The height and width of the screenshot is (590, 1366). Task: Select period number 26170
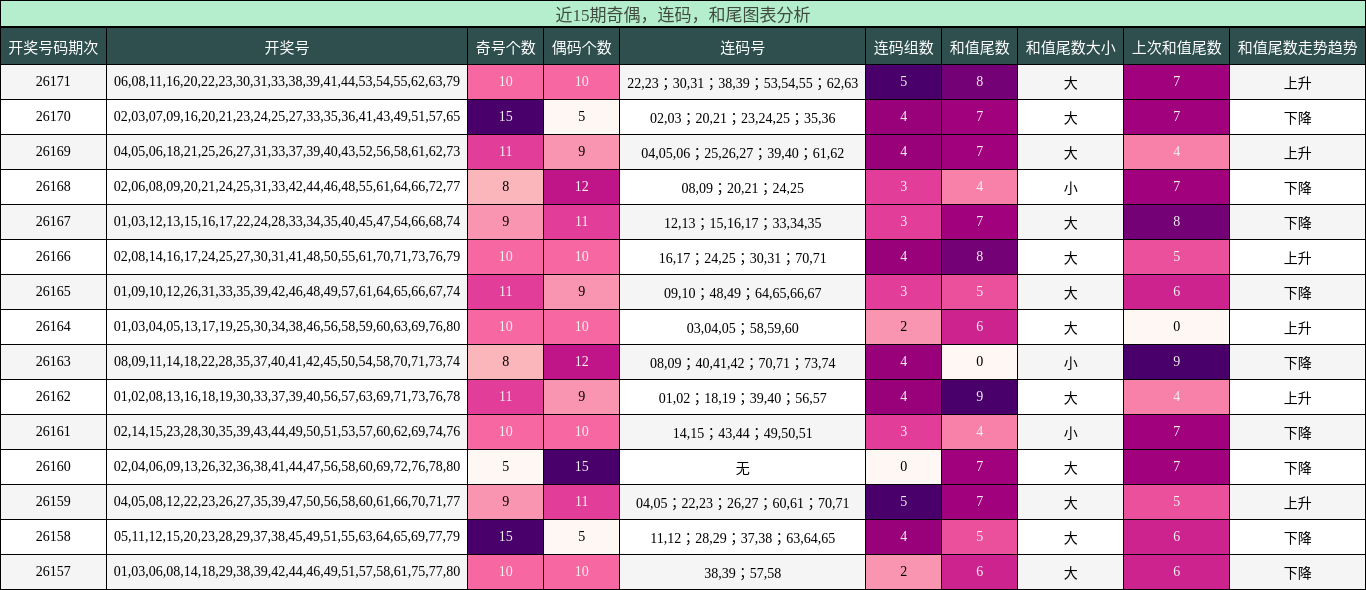(53, 116)
